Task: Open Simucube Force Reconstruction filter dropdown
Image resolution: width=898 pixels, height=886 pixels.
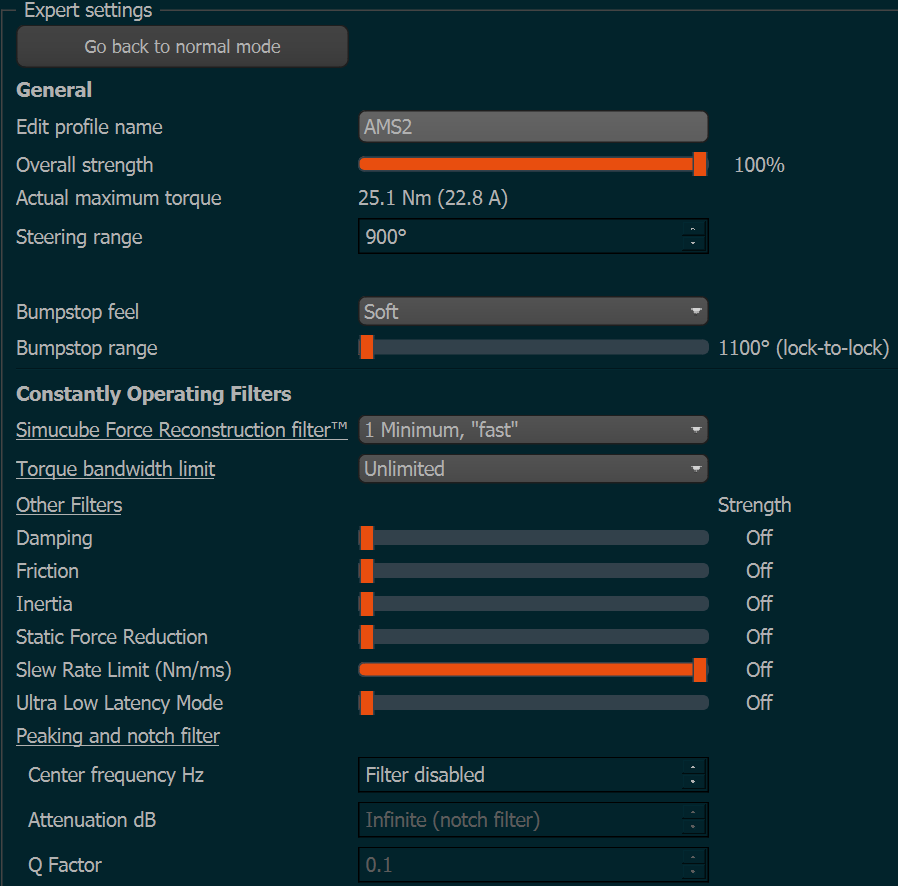Action: point(532,430)
